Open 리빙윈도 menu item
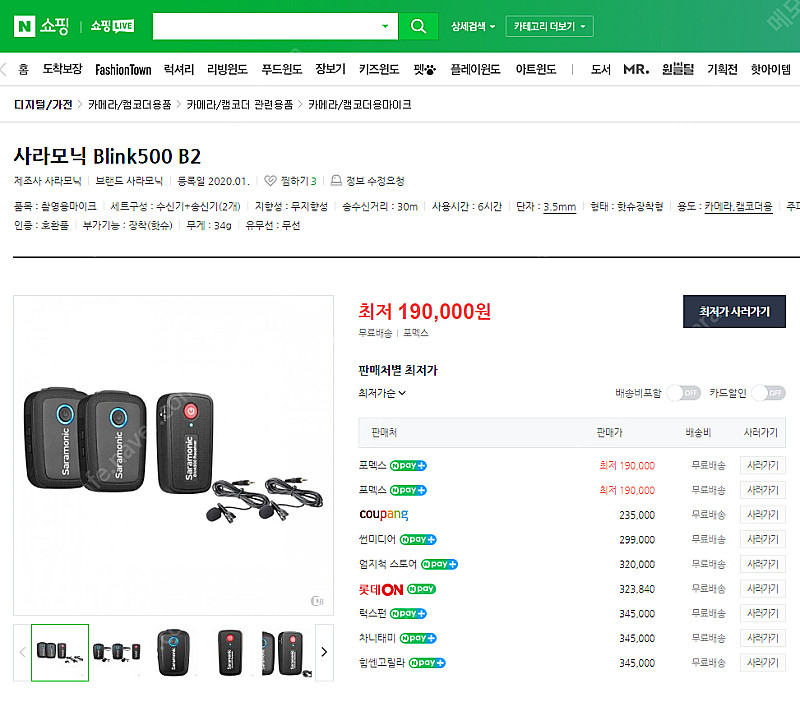 [227, 69]
